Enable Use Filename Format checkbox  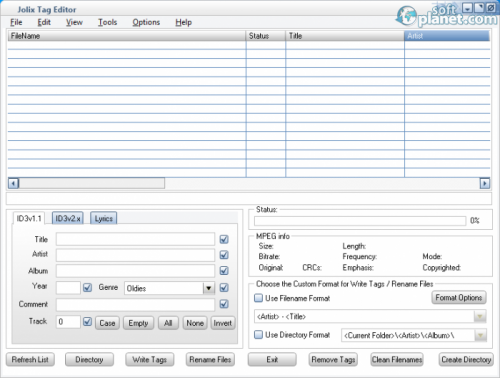click(x=258, y=298)
